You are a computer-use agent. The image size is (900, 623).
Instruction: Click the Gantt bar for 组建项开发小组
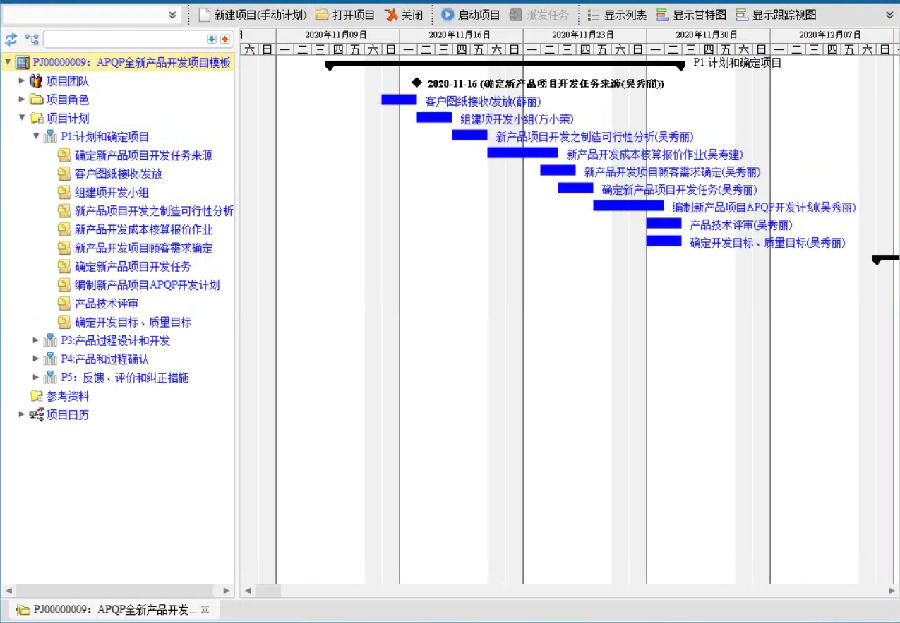tap(434, 118)
